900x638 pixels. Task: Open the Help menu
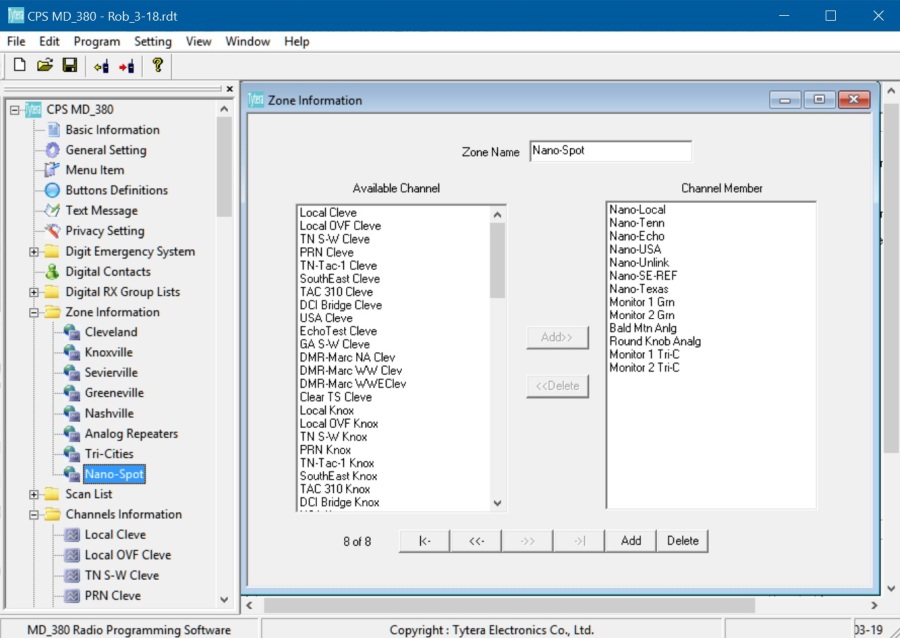pos(296,41)
